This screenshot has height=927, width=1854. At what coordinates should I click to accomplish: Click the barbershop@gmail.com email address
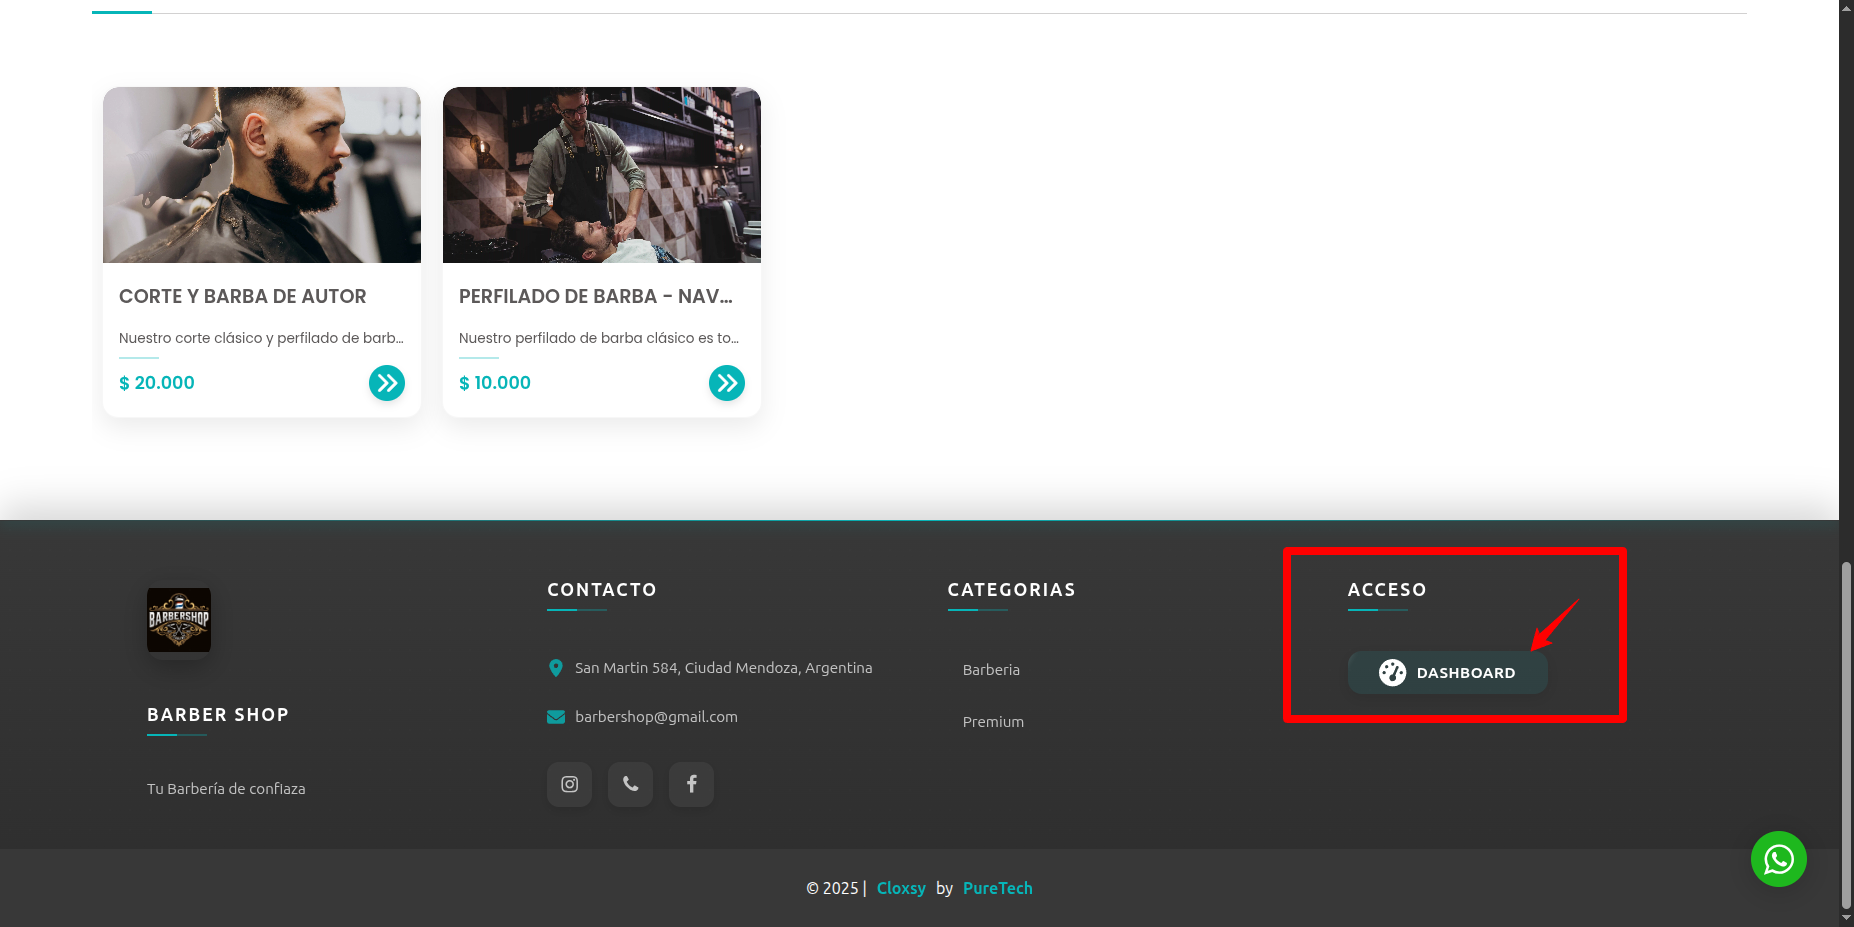[x=656, y=717]
